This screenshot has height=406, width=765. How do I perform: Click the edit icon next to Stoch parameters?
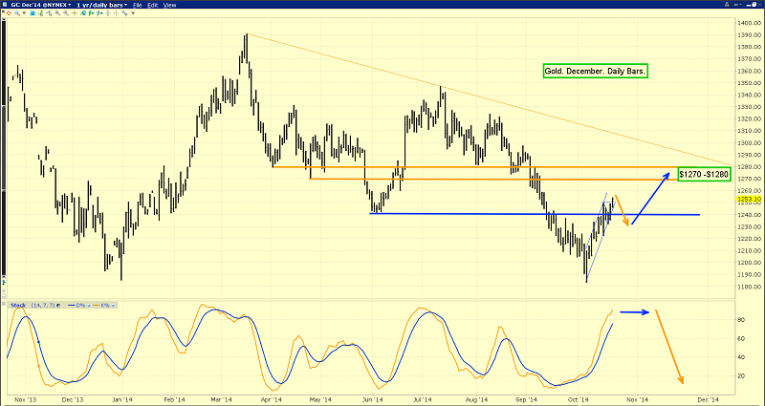tap(56, 304)
